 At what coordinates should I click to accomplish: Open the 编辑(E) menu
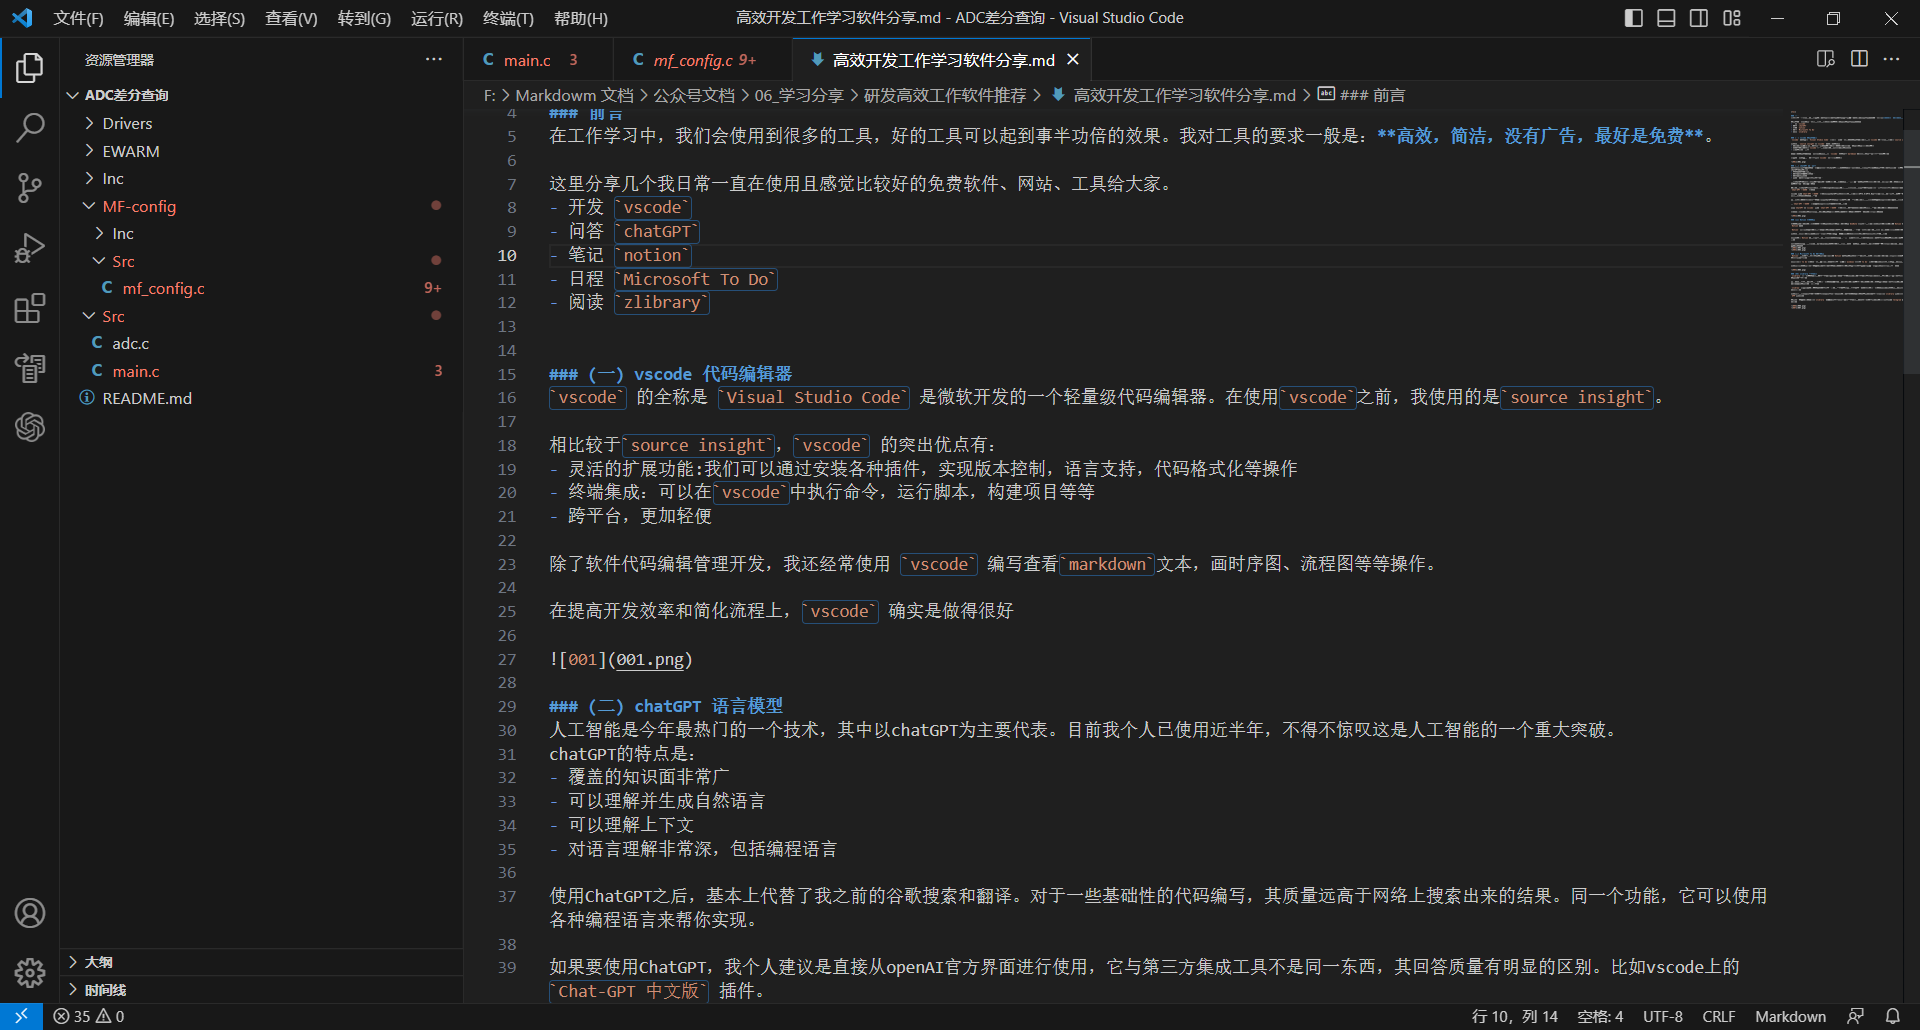click(x=149, y=18)
